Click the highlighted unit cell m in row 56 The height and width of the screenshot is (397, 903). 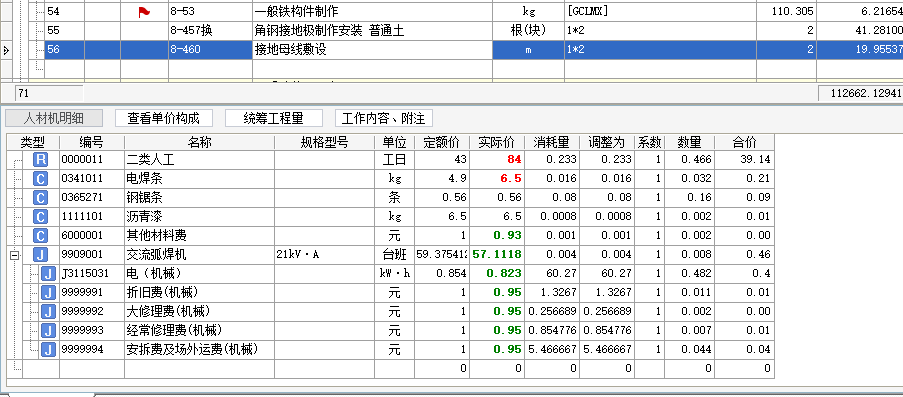[x=528, y=50]
